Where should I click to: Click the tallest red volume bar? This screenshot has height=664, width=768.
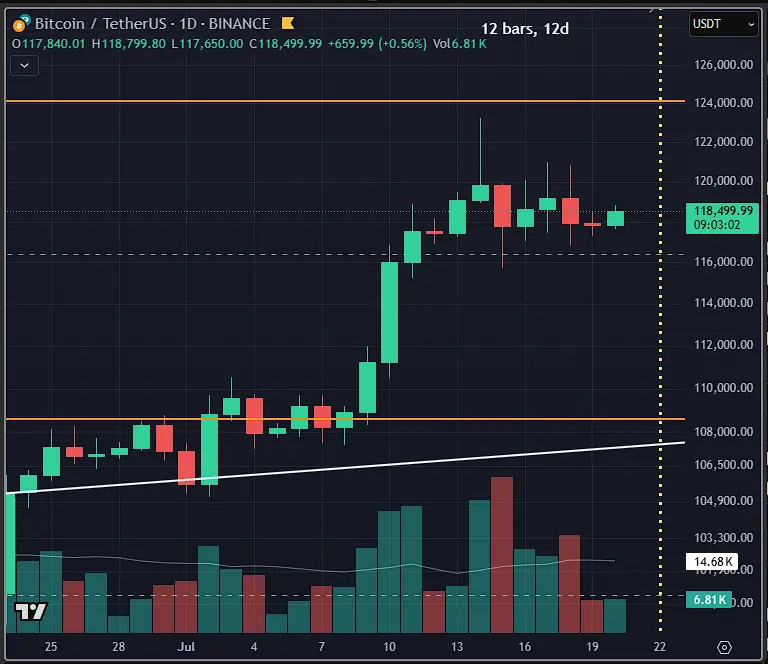click(502, 555)
